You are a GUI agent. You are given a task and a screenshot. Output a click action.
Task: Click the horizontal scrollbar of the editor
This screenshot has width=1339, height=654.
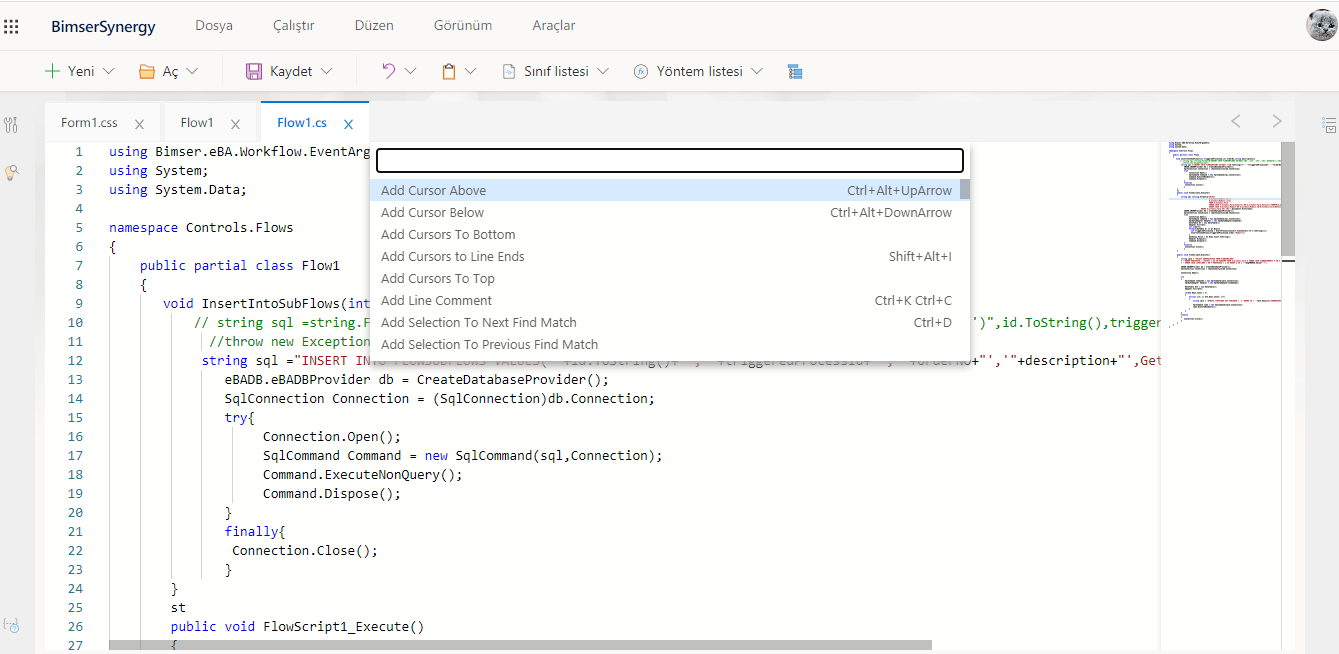[x=520, y=646]
